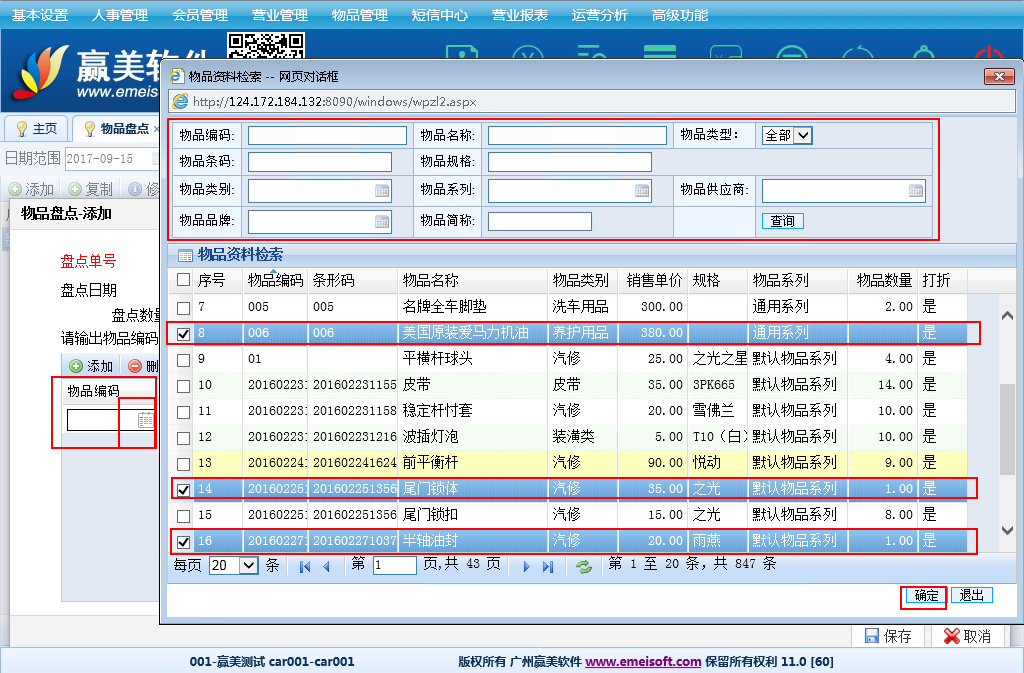Click the 退出 exit button

[971, 595]
